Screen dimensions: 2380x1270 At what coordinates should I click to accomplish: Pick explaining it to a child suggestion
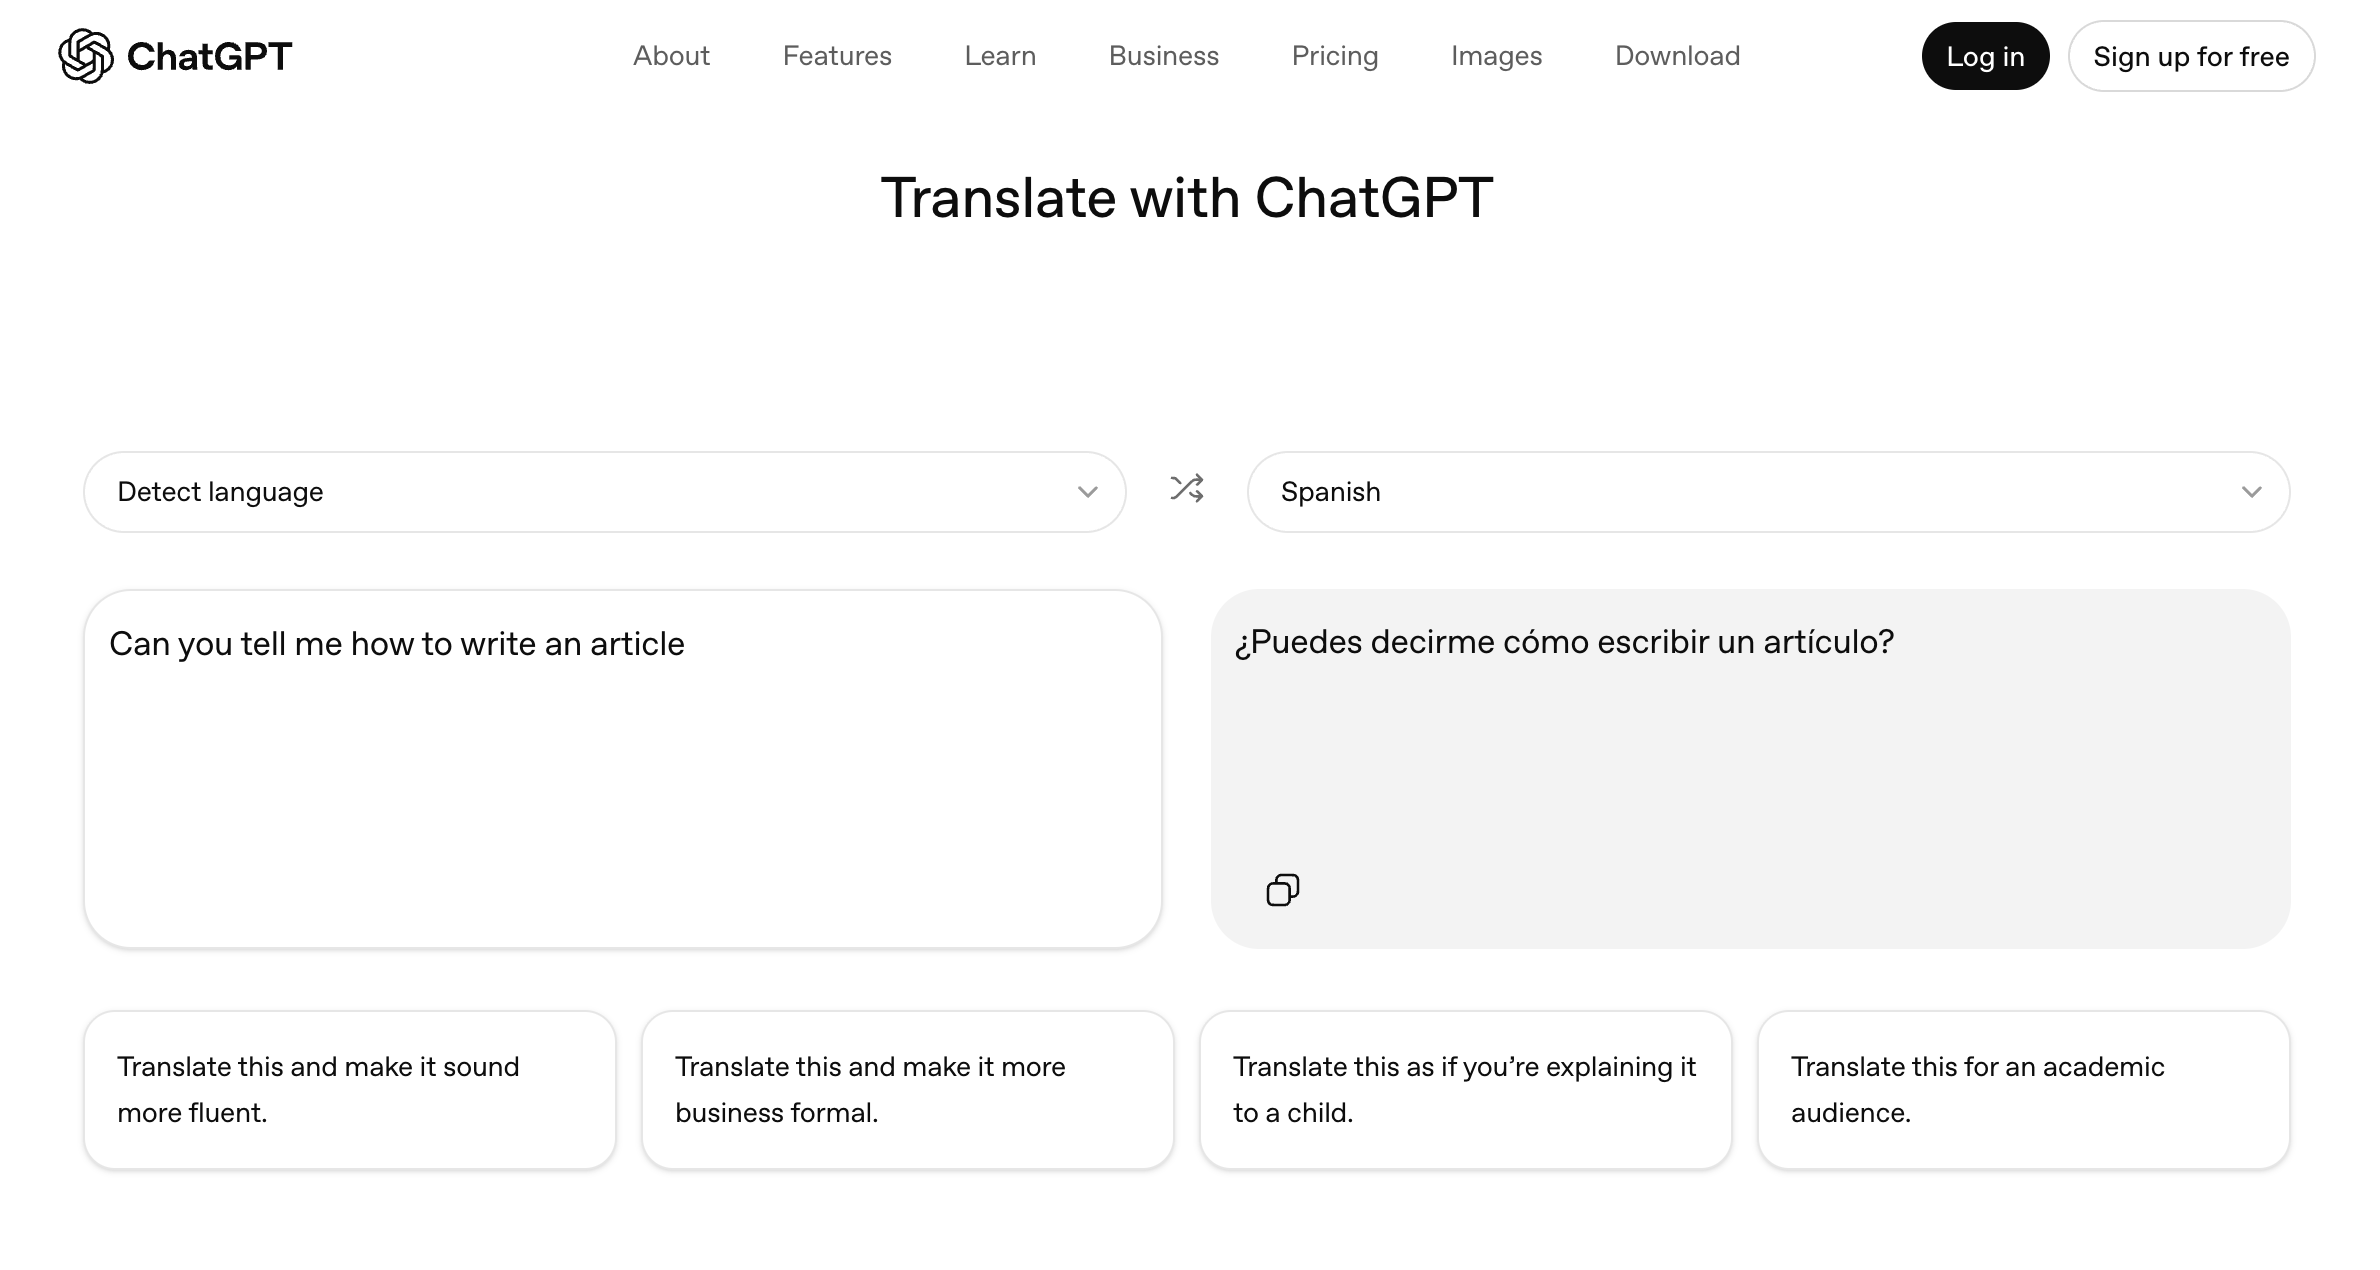click(x=1465, y=1089)
